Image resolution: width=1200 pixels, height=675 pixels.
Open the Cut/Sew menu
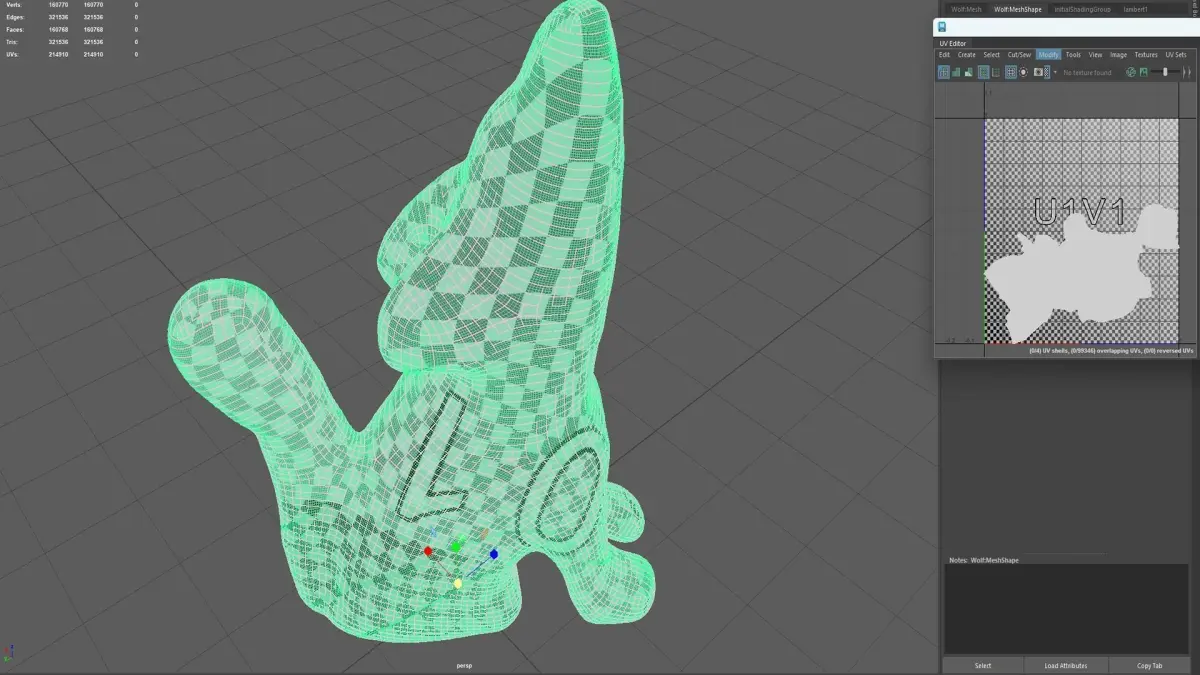point(1019,55)
